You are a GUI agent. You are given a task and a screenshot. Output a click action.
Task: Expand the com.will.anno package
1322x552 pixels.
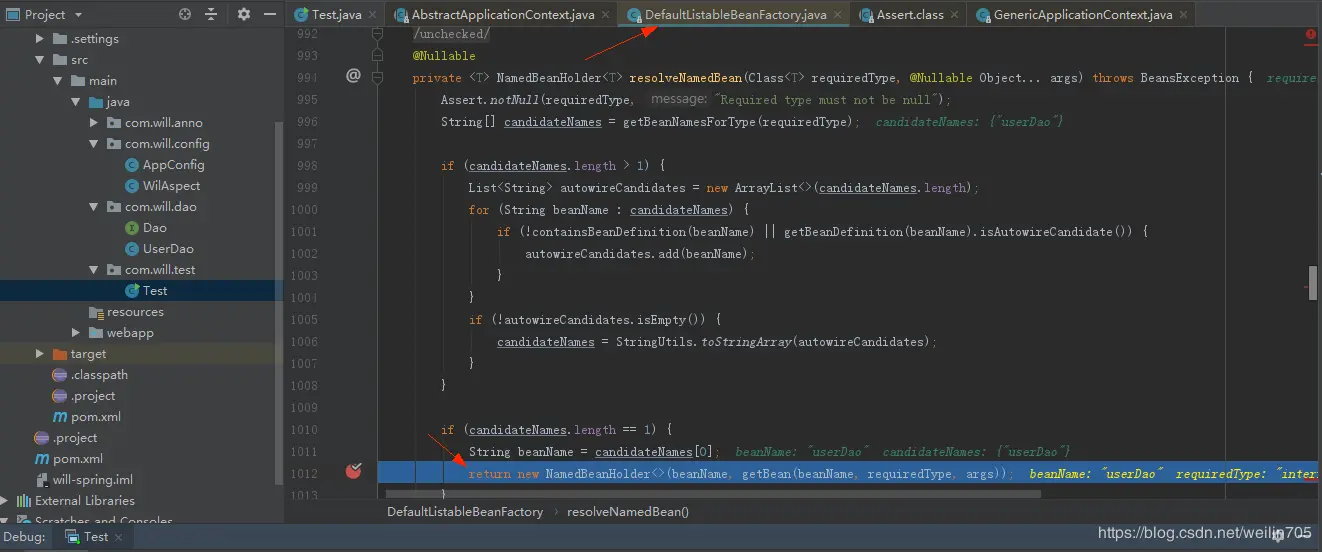[x=94, y=123]
